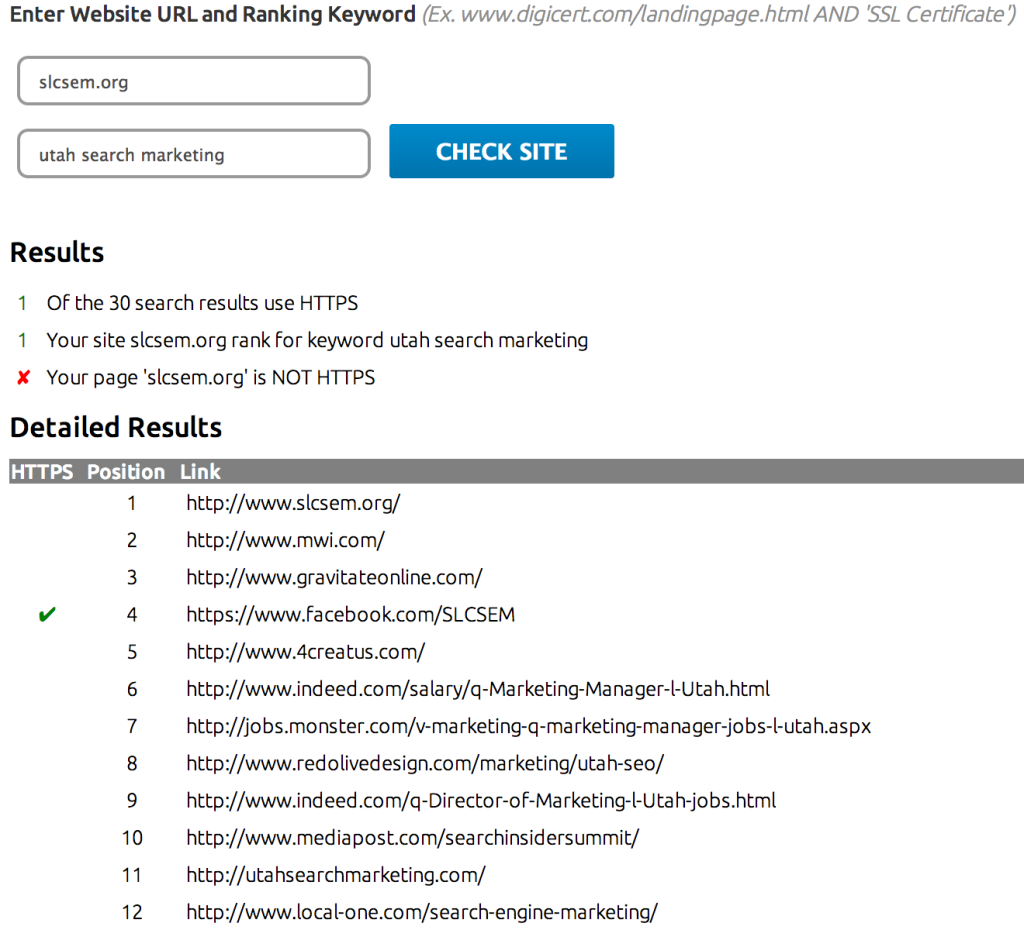Viewport: 1024px width, 930px height.
Task: Click the keyword field 'utah search marketing'
Action: click(194, 155)
